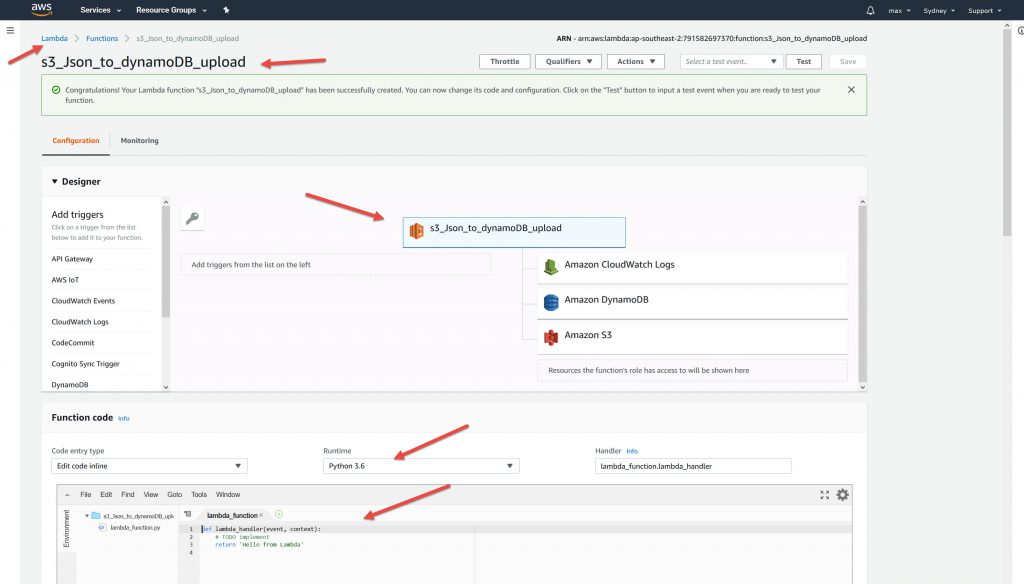Dismiss the green success notification banner
Screen dimensions: 1024x584
click(851, 90)
